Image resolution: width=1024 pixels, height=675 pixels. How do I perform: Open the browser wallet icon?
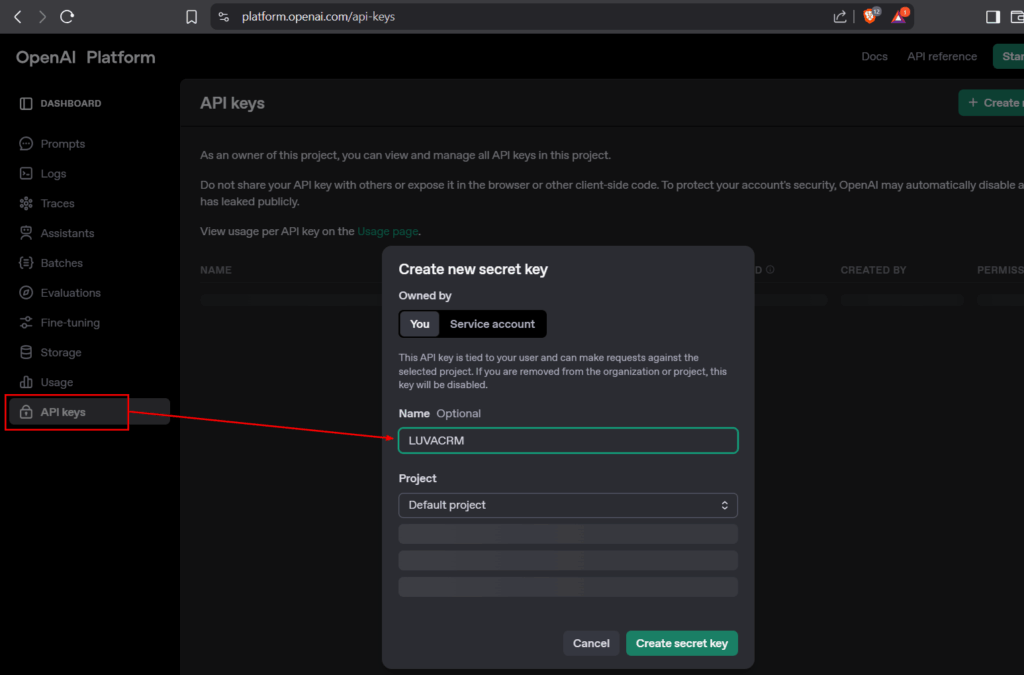pyautogui.click(x=1017, y=17)
